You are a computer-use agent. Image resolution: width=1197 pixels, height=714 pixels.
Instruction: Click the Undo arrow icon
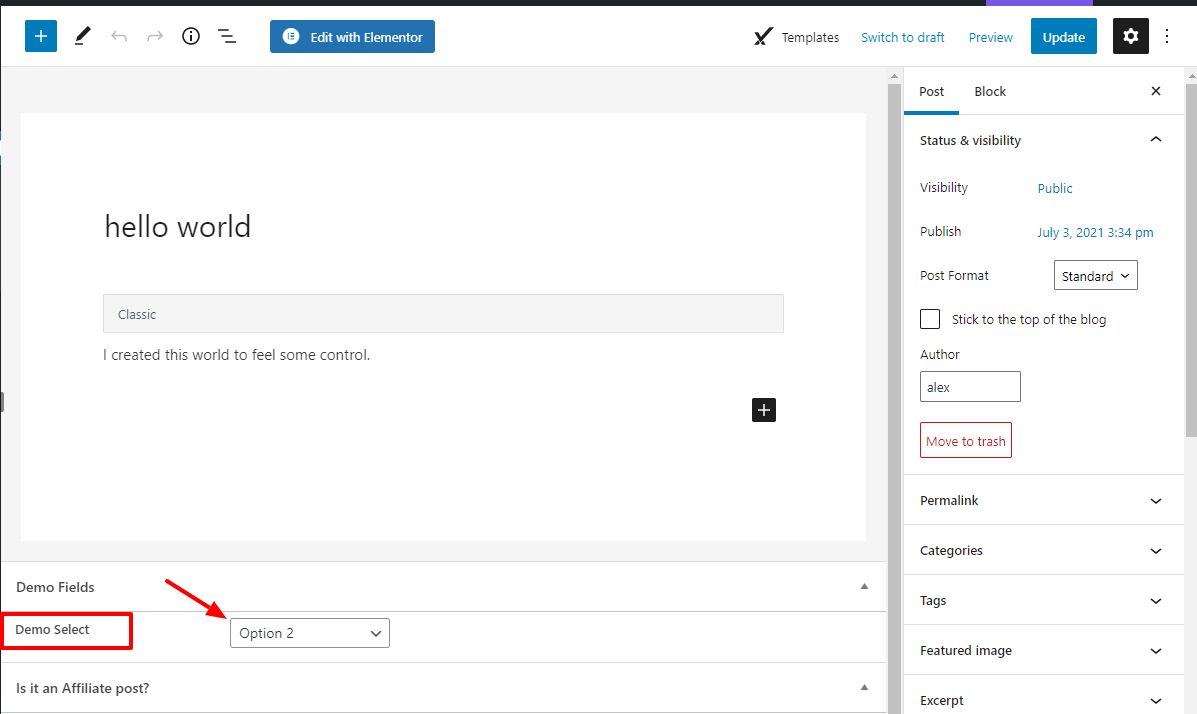(x=119, y=37)
